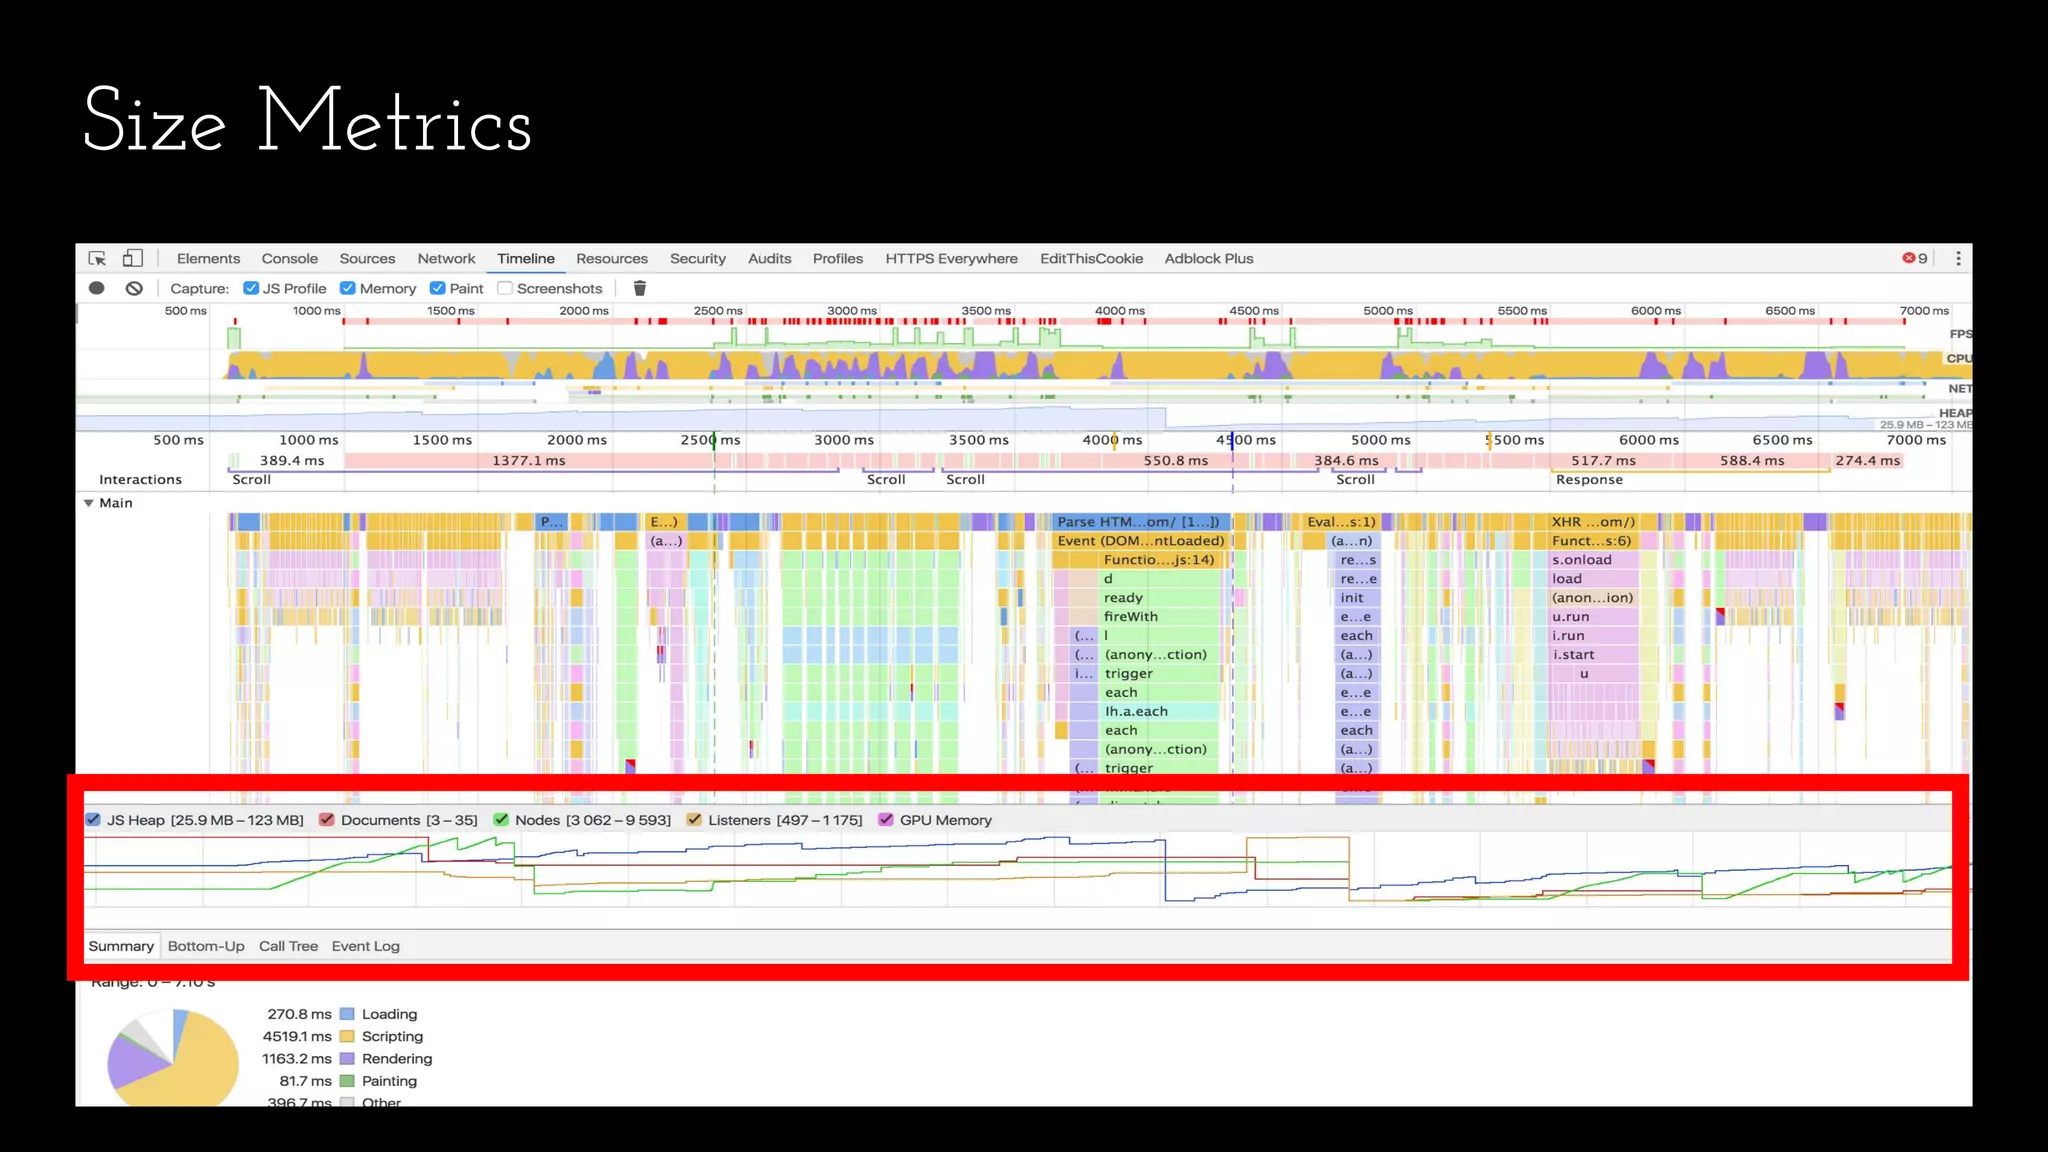Click the garbage collect trash icon

[x=640, y=288]
